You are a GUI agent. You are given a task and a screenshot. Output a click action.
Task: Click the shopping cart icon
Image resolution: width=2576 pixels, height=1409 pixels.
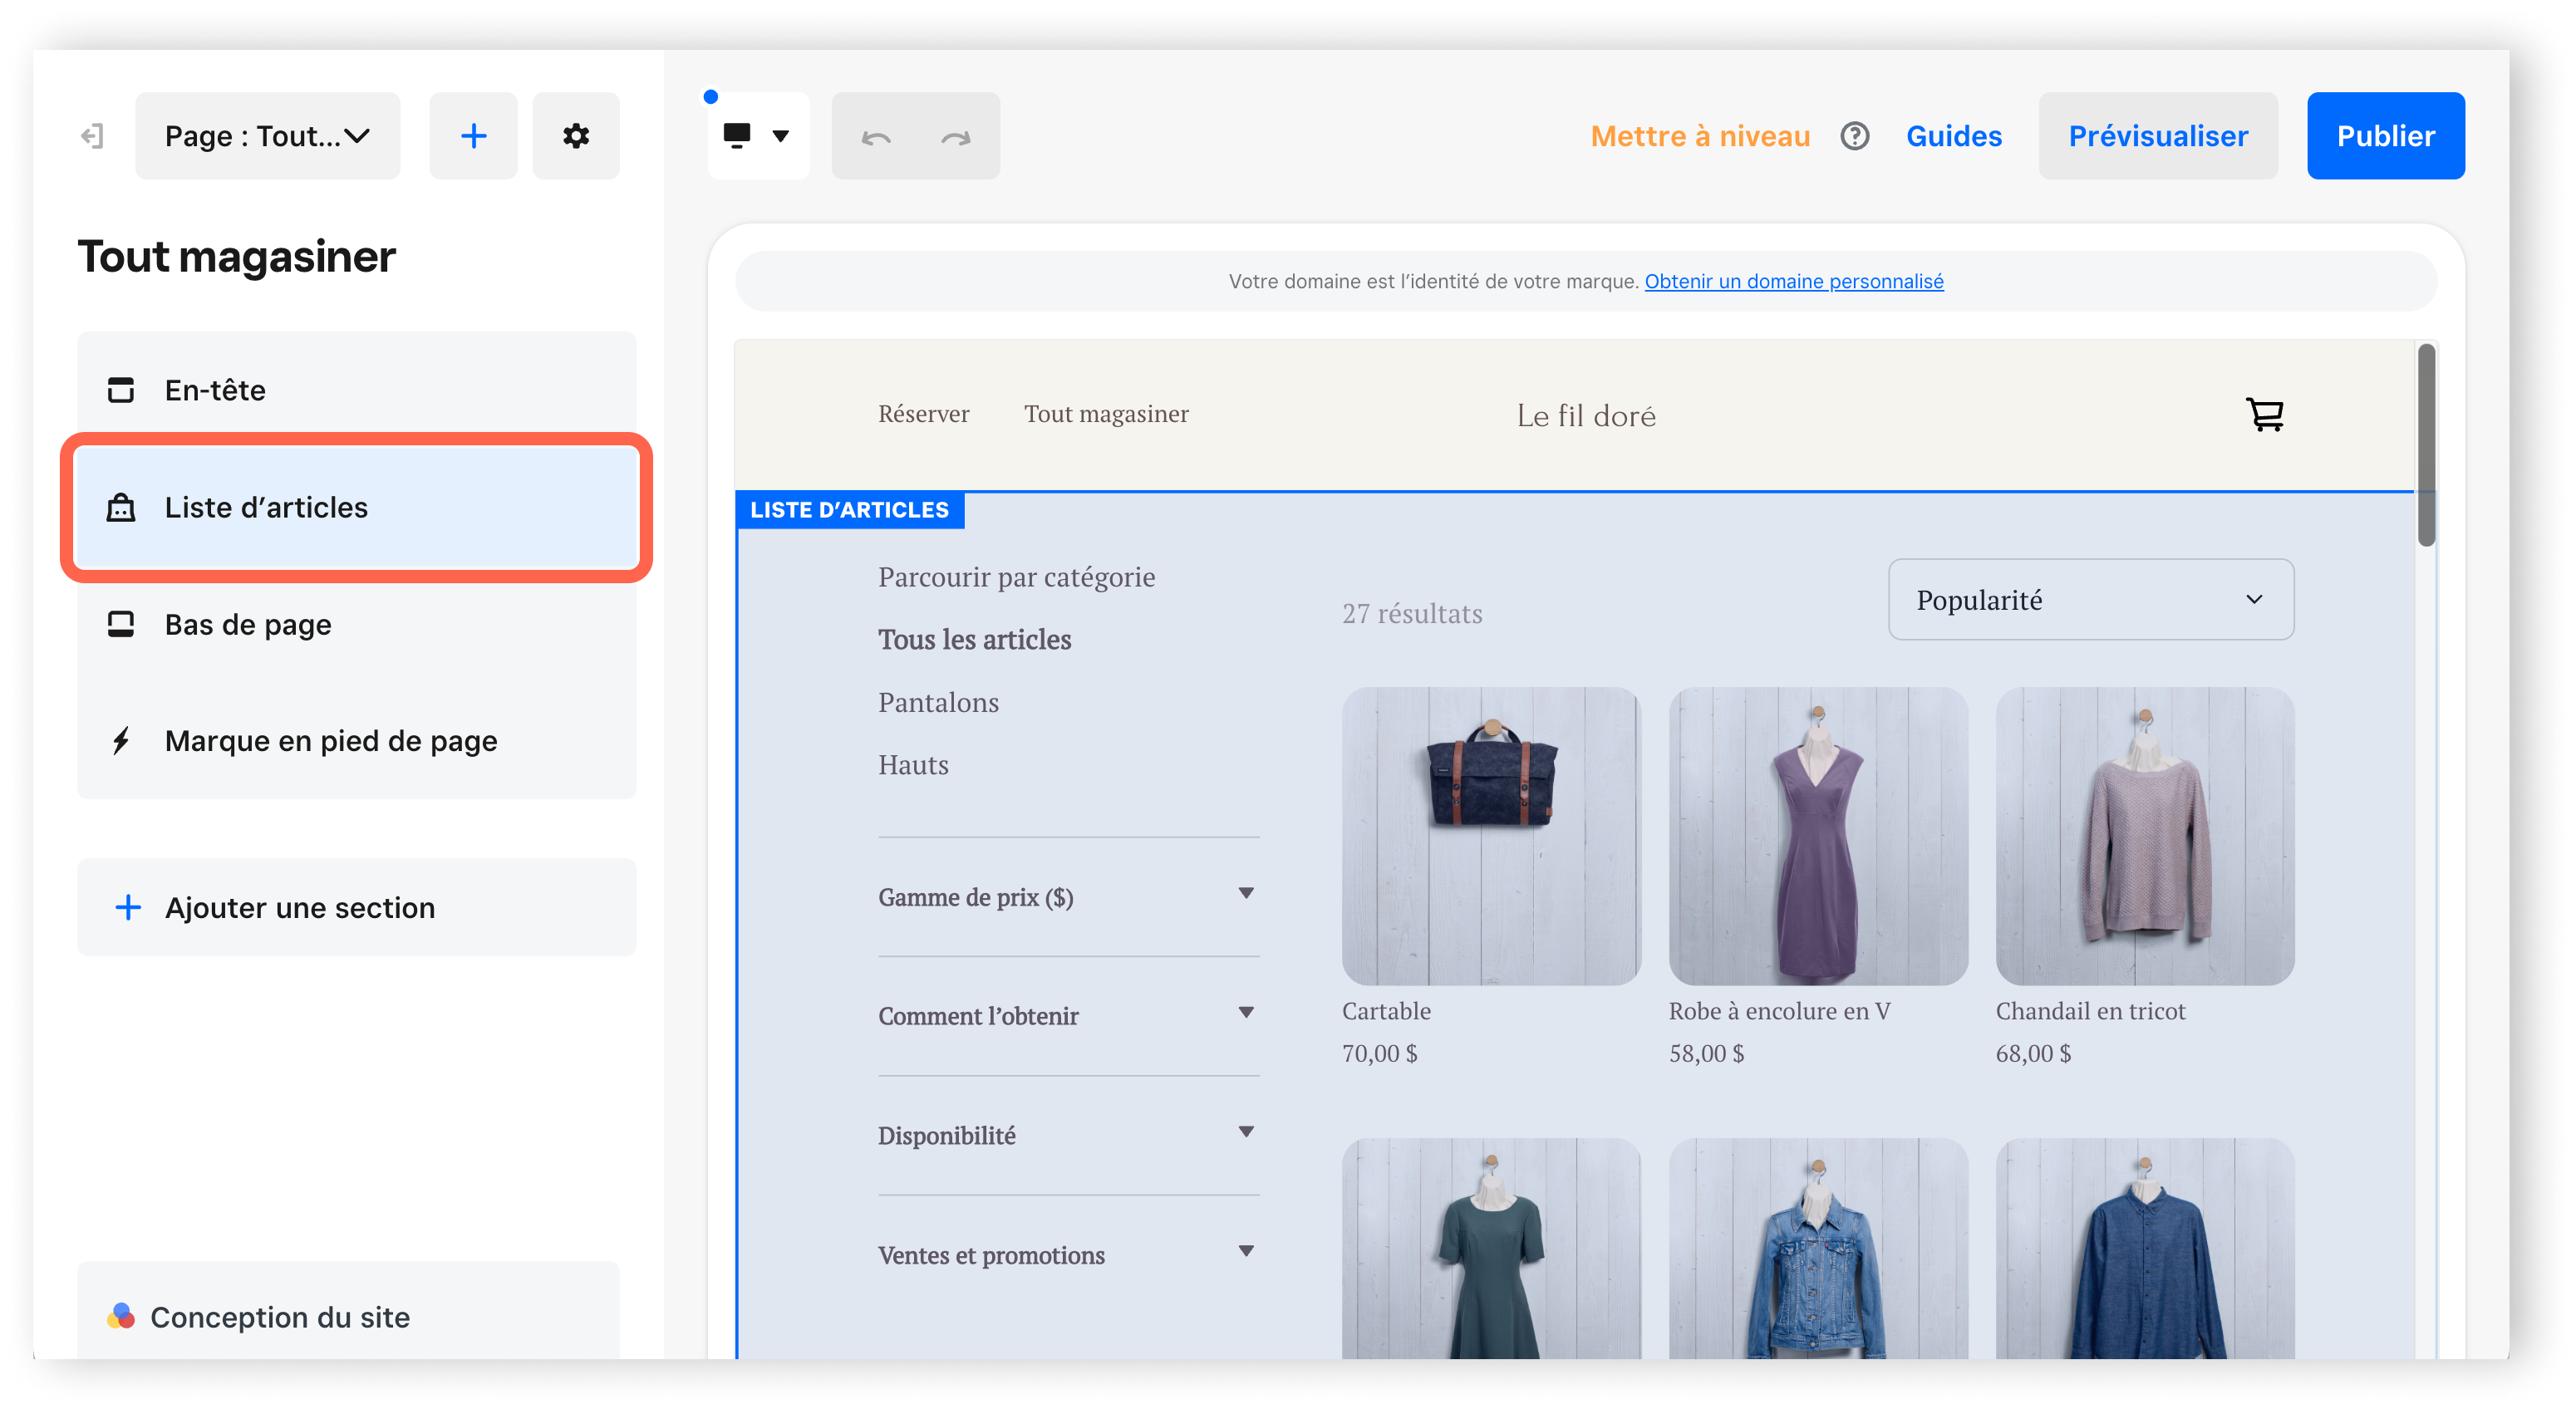pos(2264,414)
